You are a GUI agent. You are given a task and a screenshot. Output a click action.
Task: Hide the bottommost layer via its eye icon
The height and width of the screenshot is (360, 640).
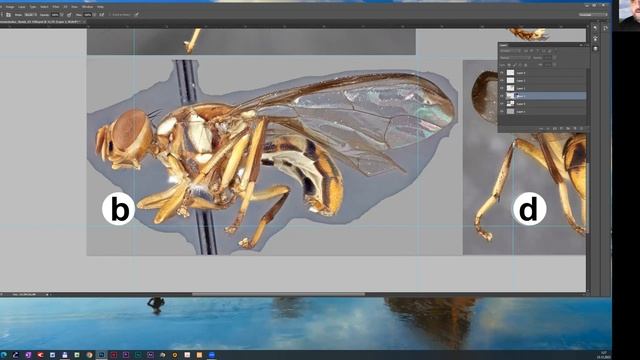click(501, 111)
